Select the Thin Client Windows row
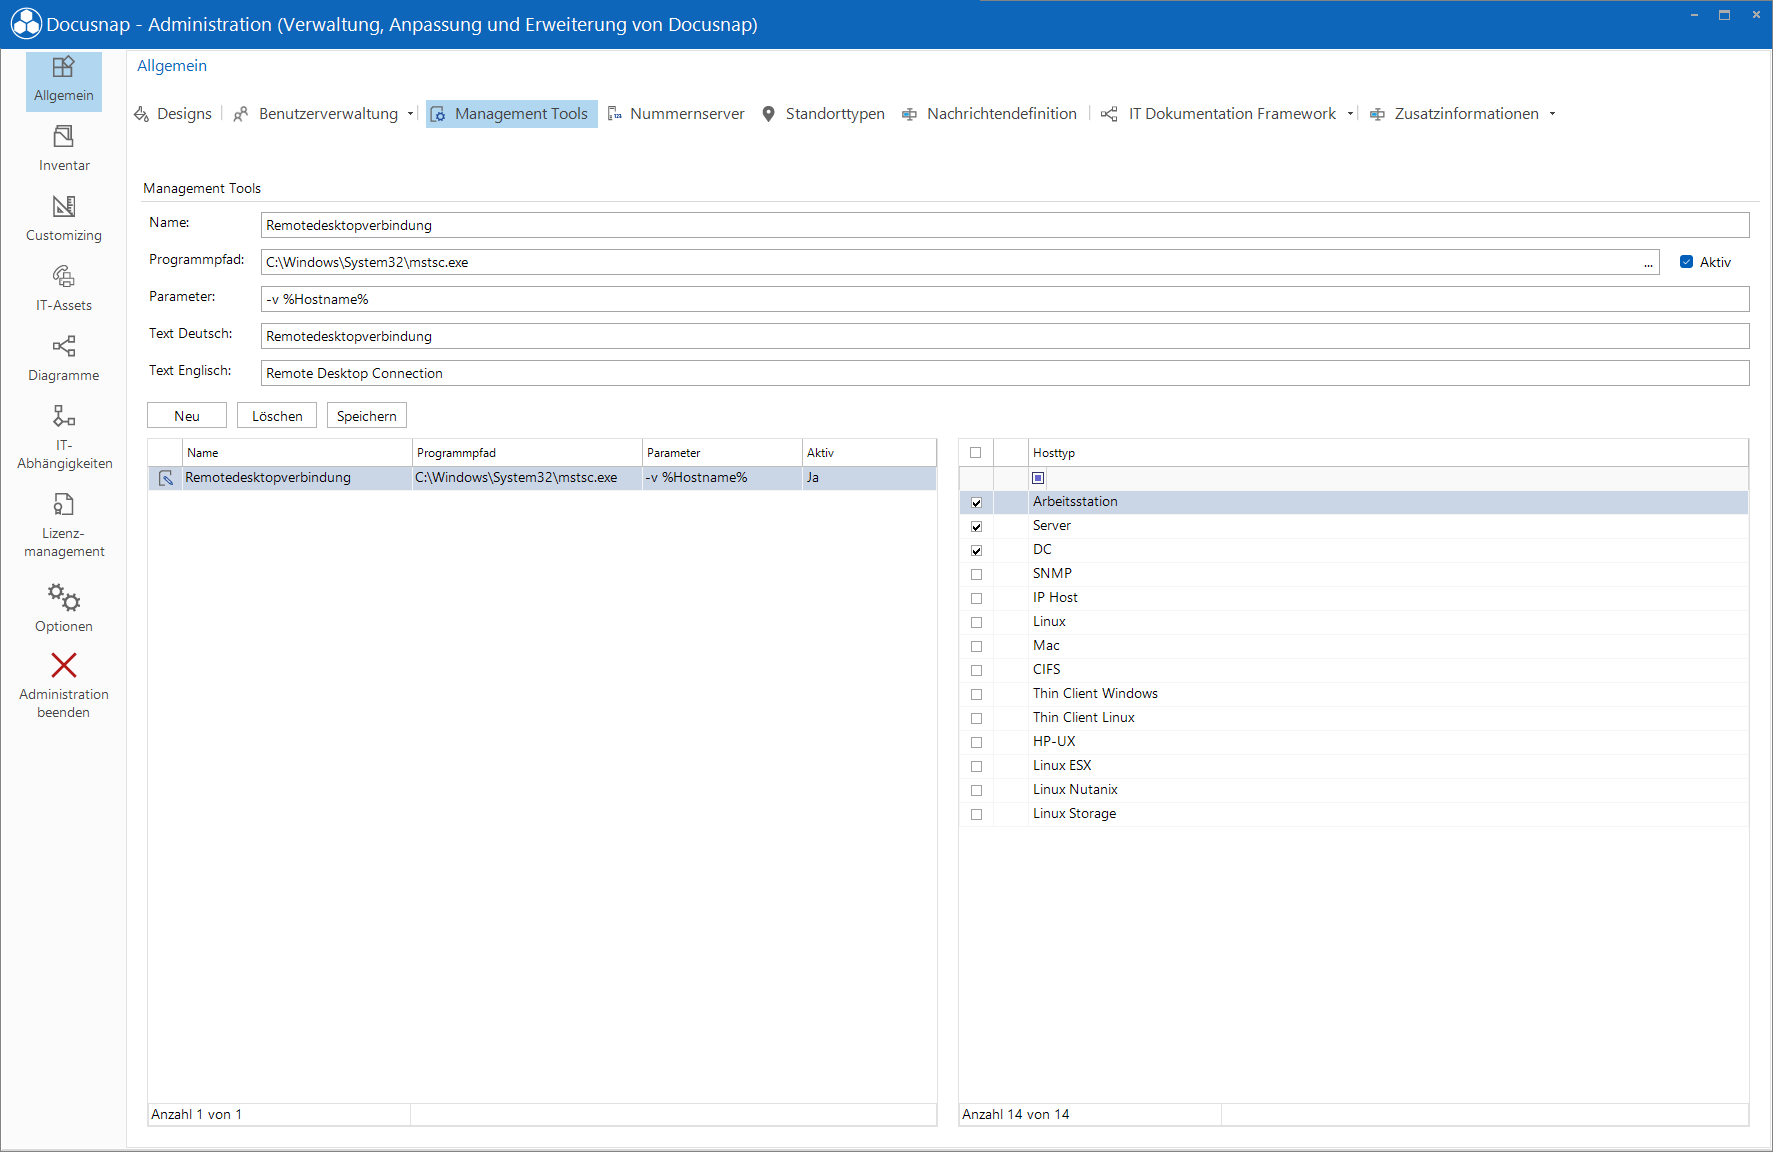The height and width of the screenshot is (1152, 1773). click(x=1354, y=694)
